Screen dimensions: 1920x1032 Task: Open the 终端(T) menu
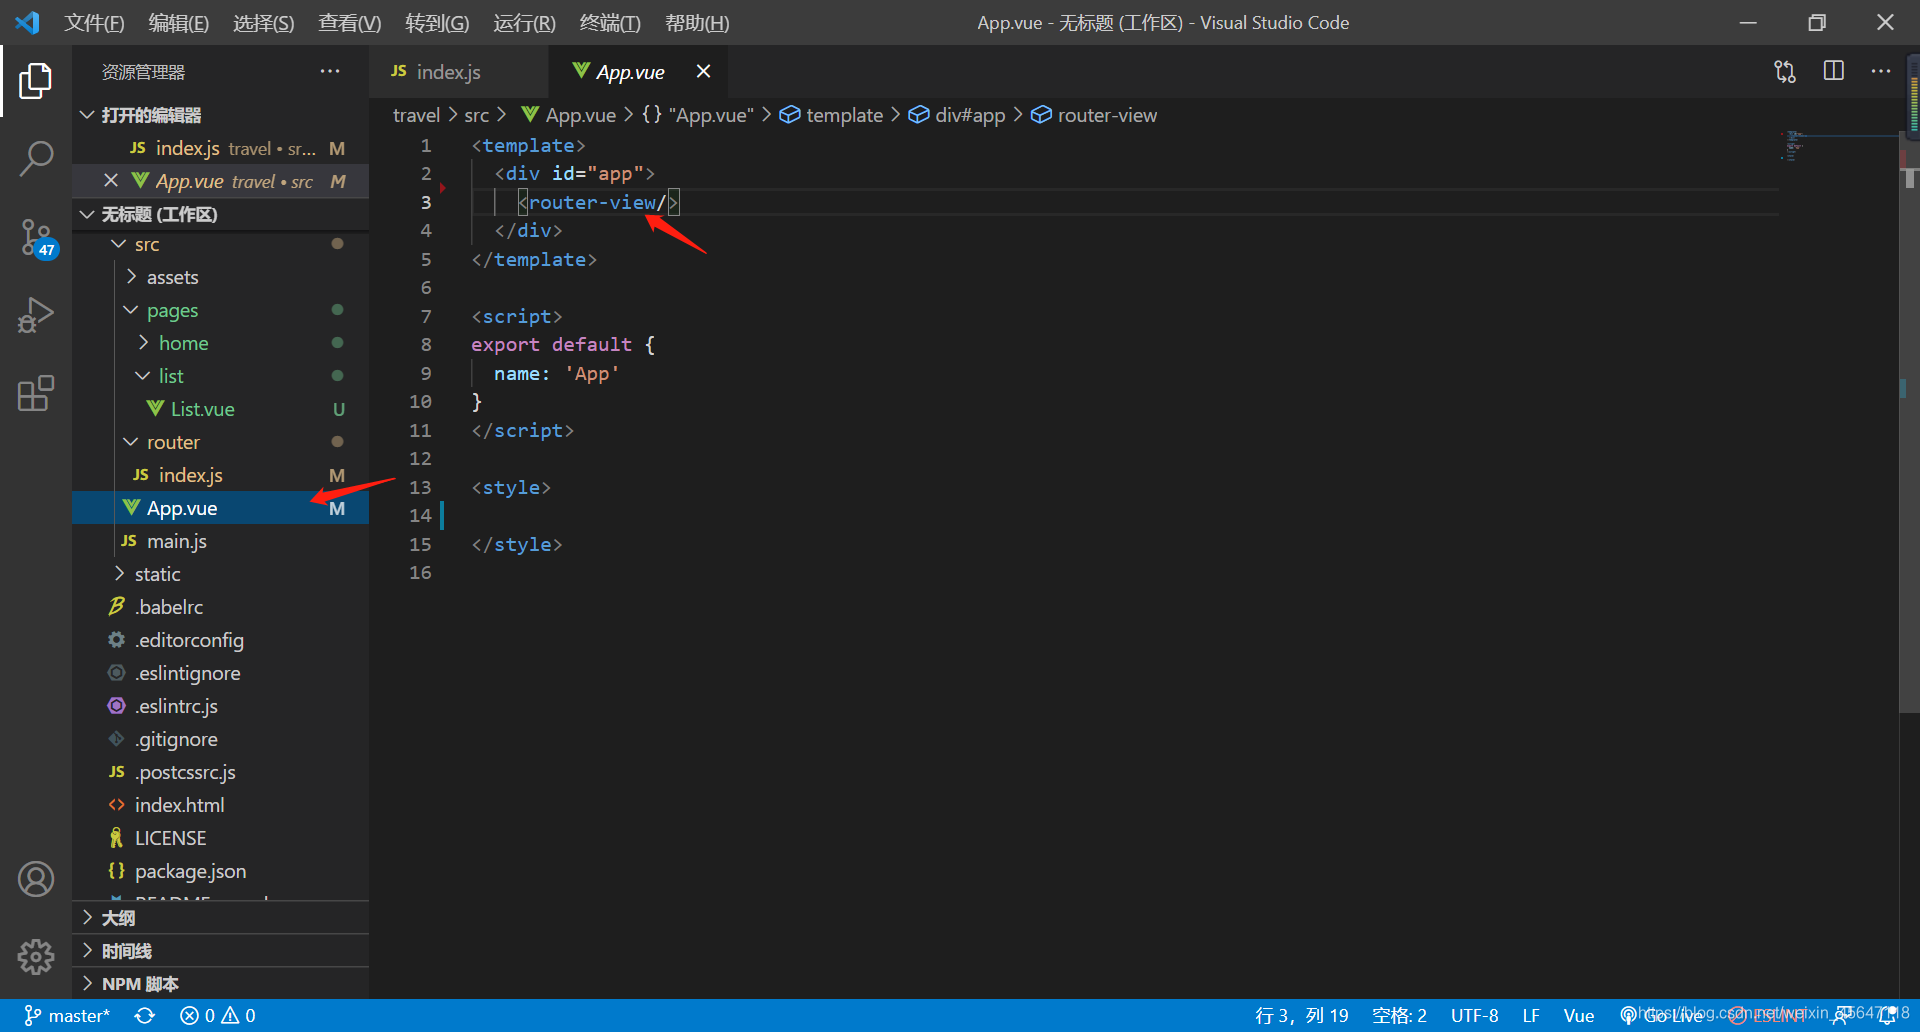pyautogui.click(x=610, y=22)
